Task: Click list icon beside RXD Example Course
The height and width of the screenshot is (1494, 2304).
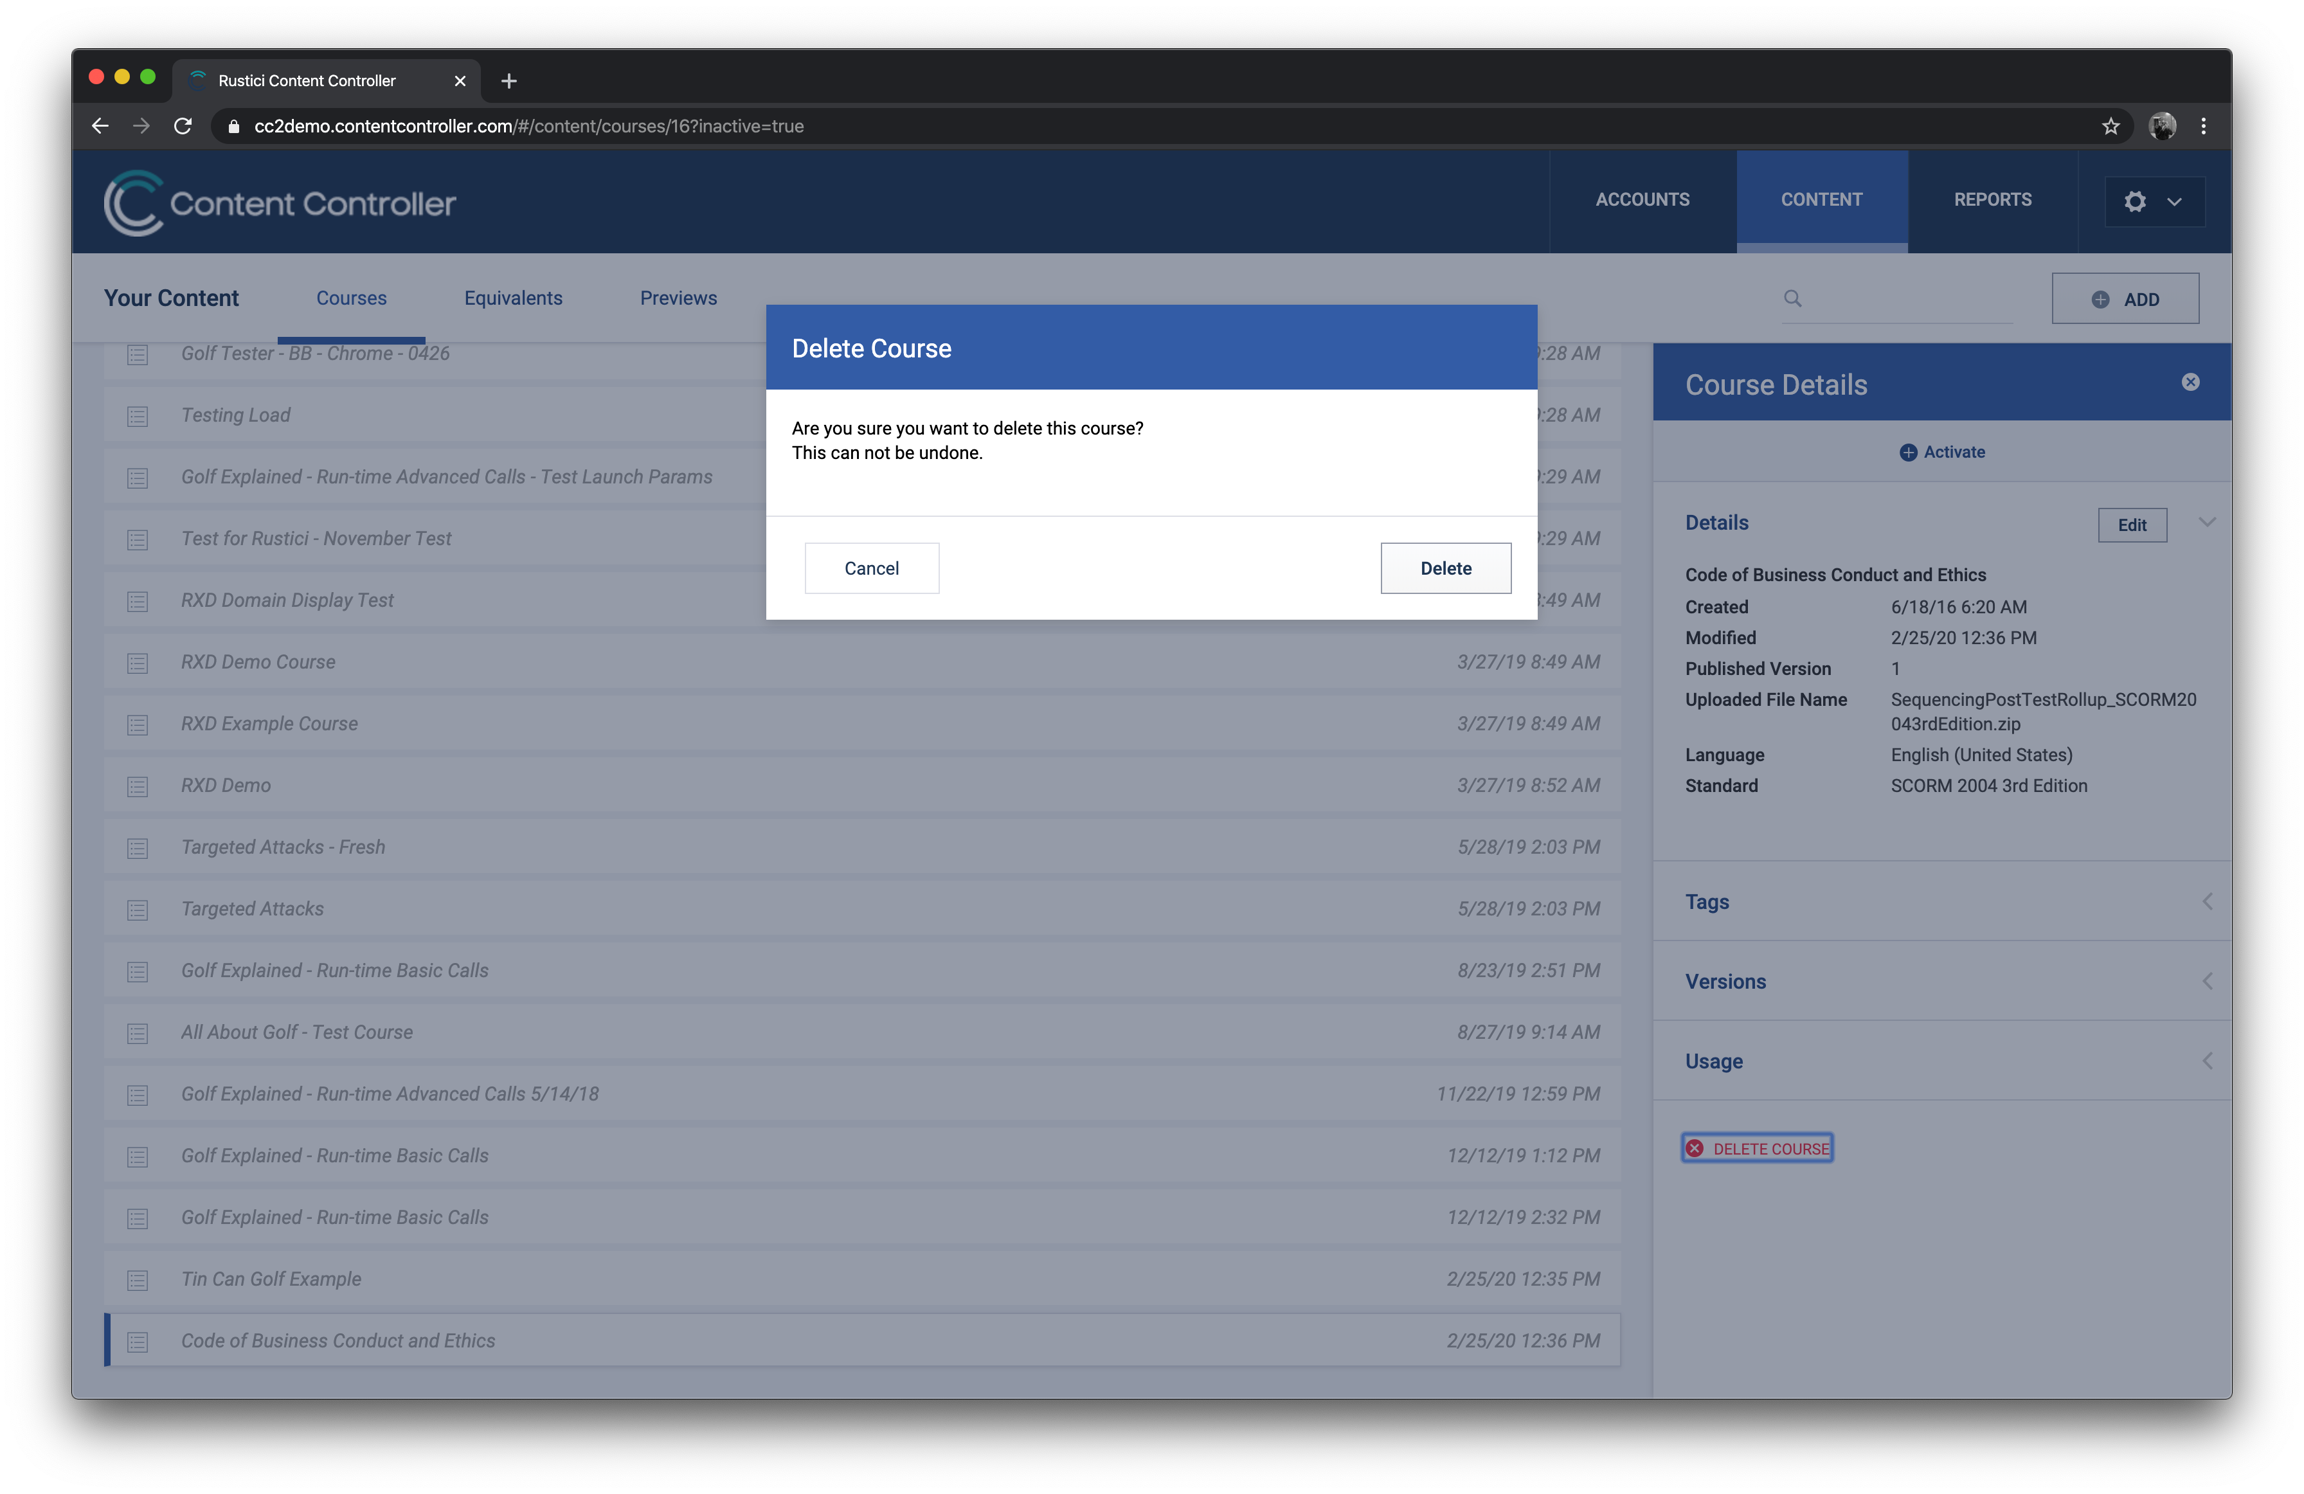Action: [x=138, y=724]
